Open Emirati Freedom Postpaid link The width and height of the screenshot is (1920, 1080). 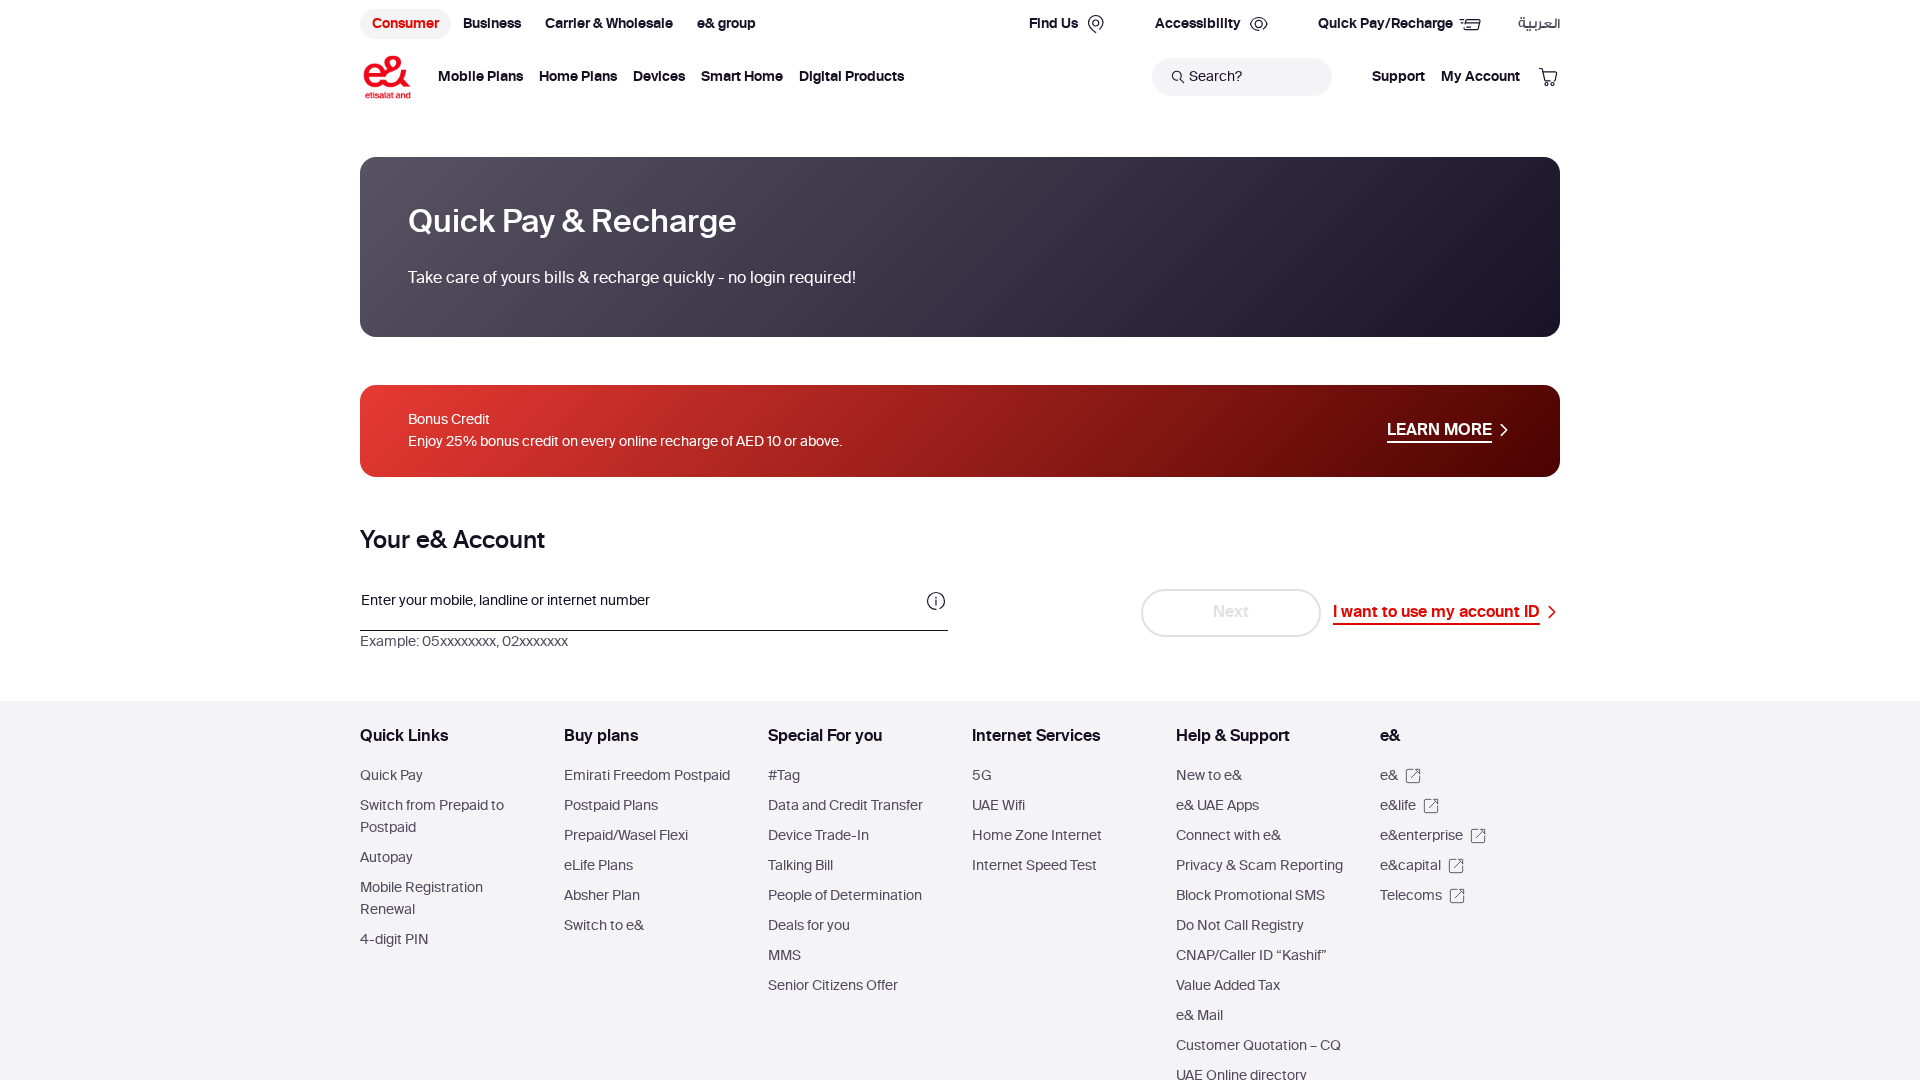[647, 776]
